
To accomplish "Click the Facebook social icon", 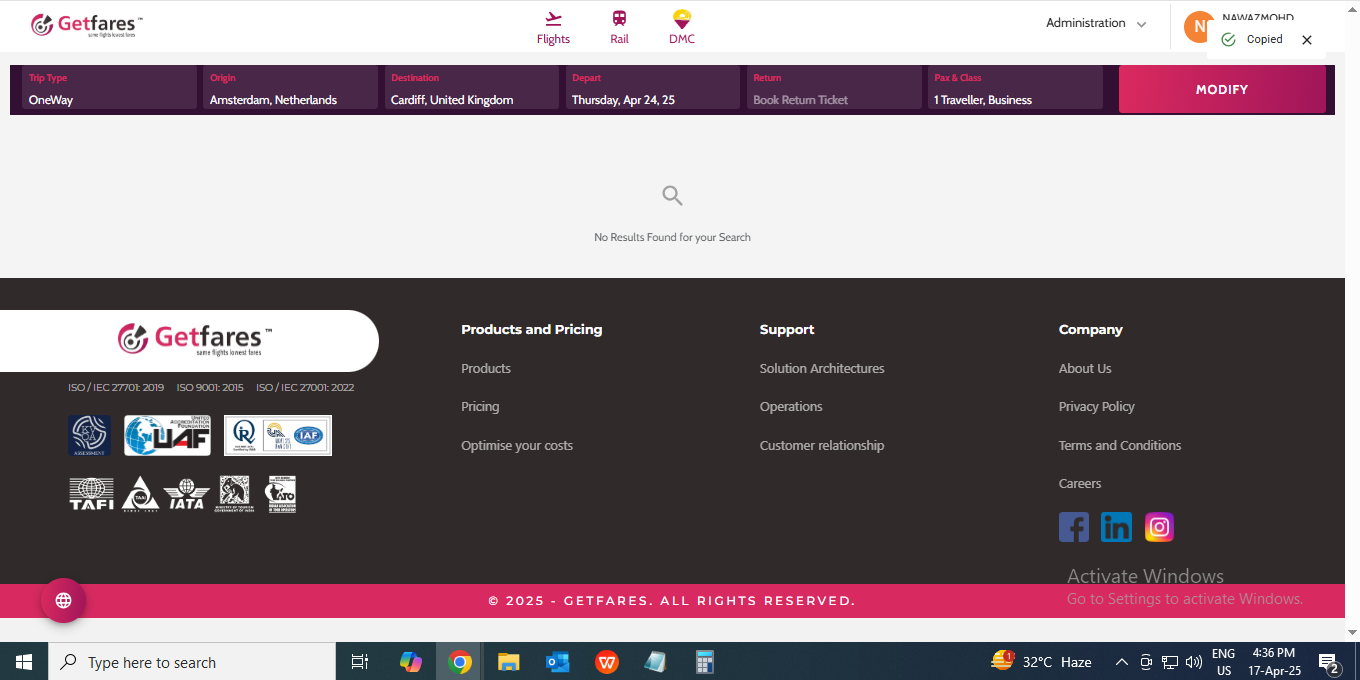I will click(1073, 527).
